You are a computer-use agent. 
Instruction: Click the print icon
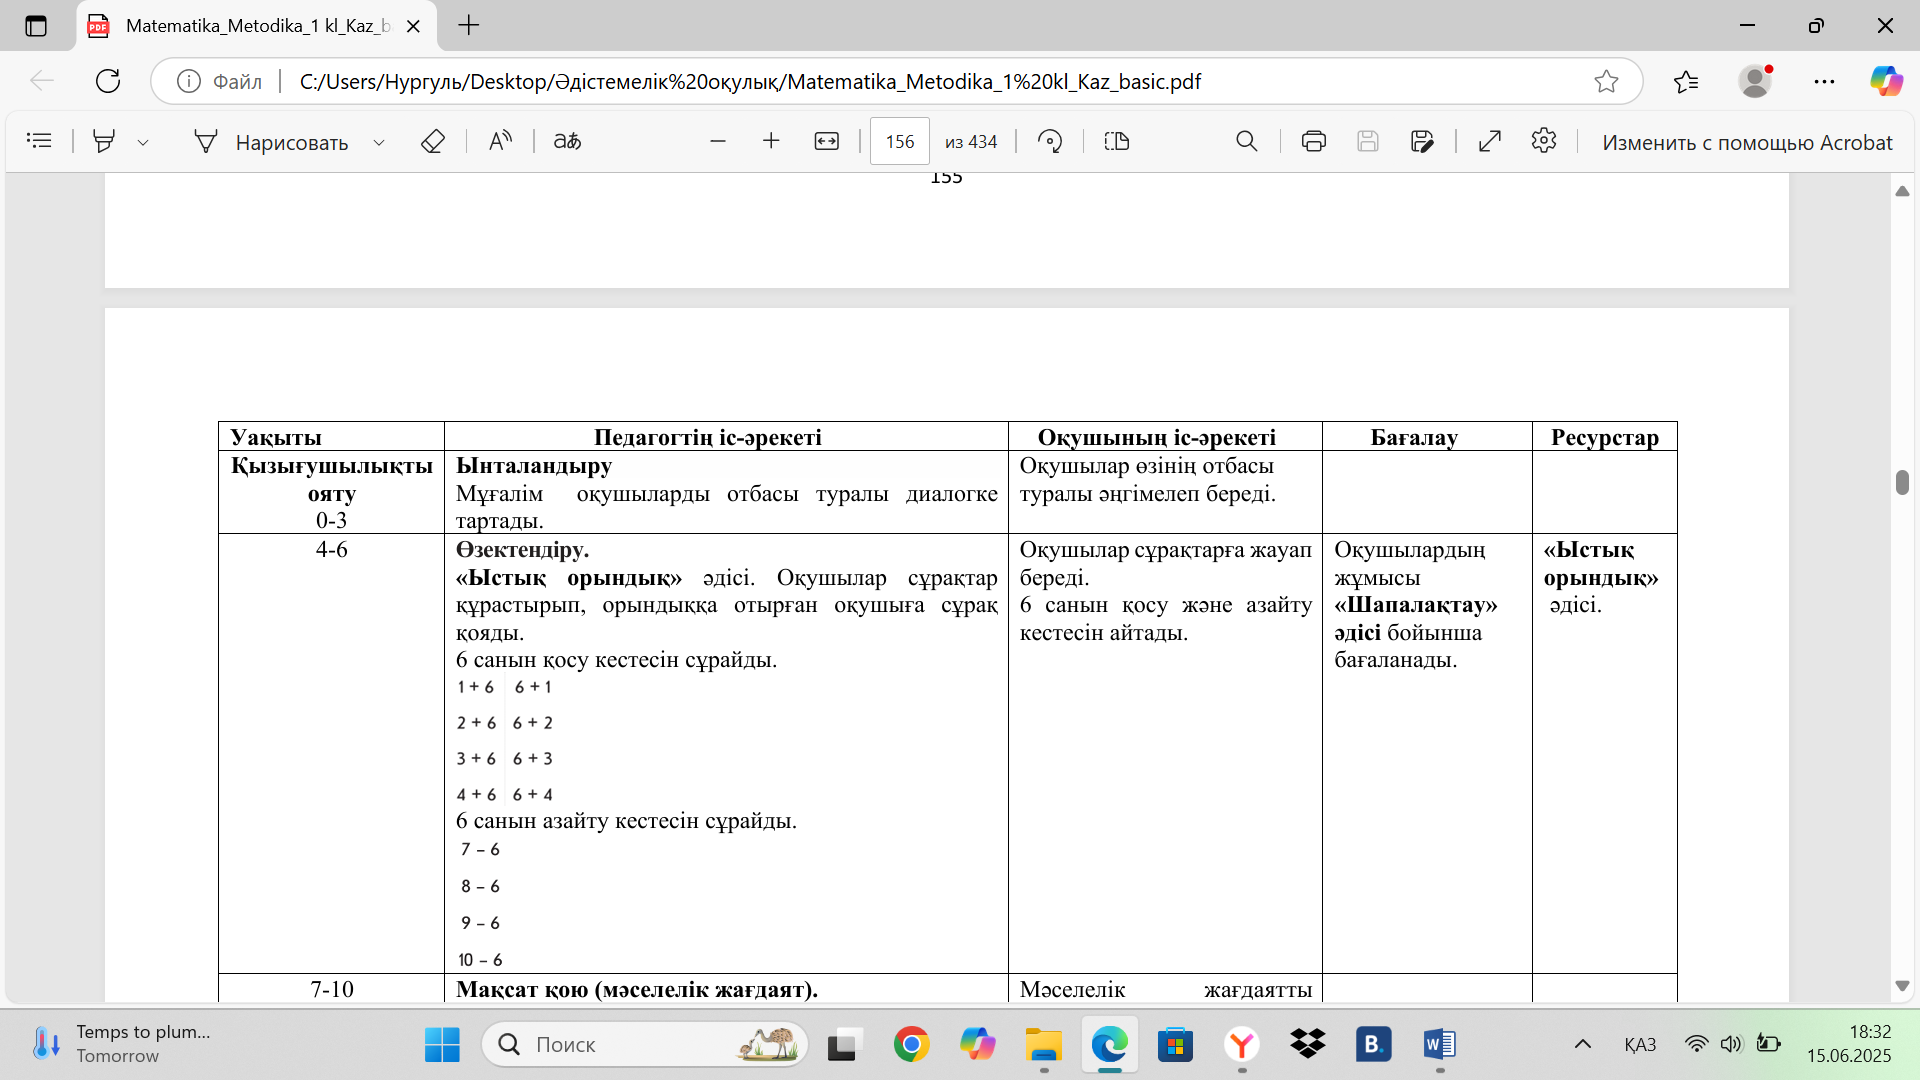click(1313, 141)
